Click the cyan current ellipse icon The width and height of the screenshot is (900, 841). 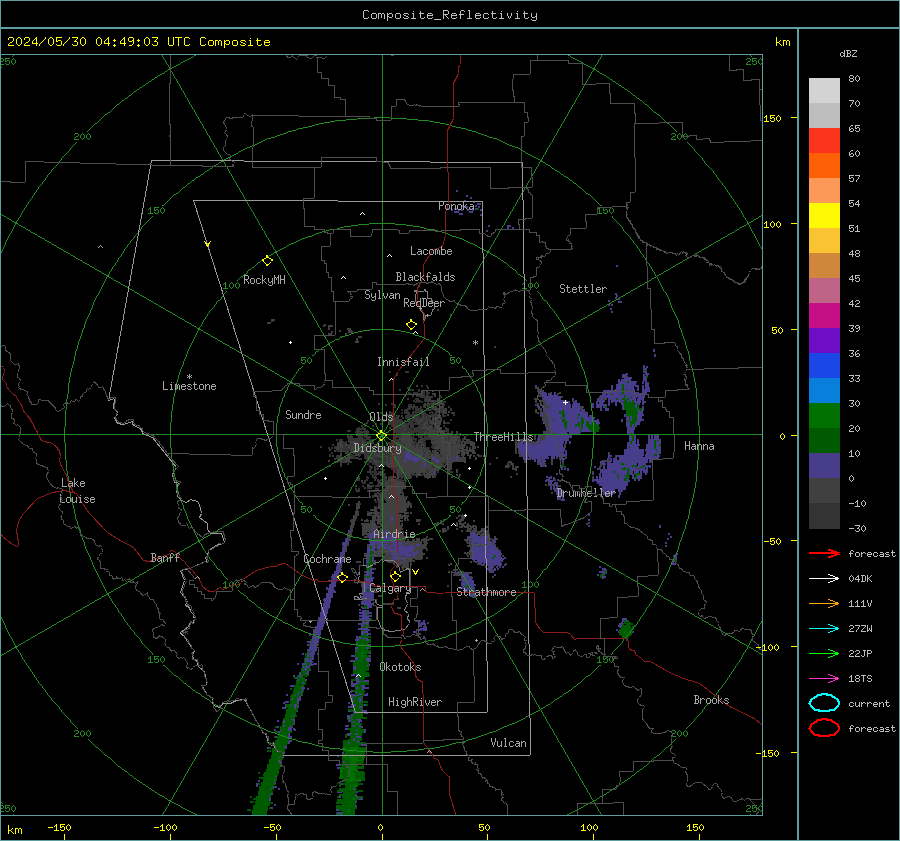tap(824, 703)
